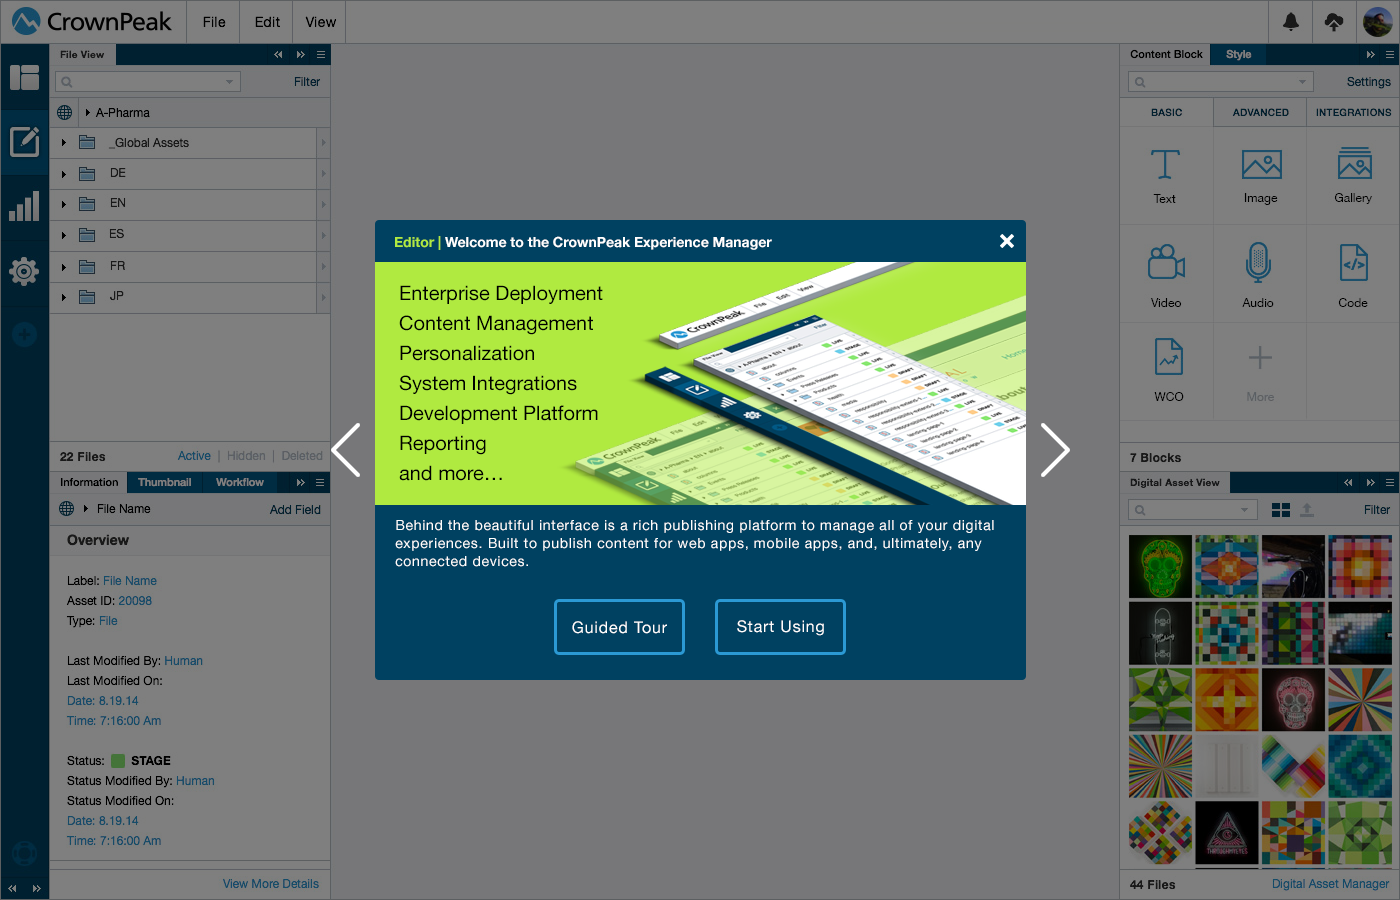
Task: Expand the _Global Assets folder
Action: click(64, 143)
